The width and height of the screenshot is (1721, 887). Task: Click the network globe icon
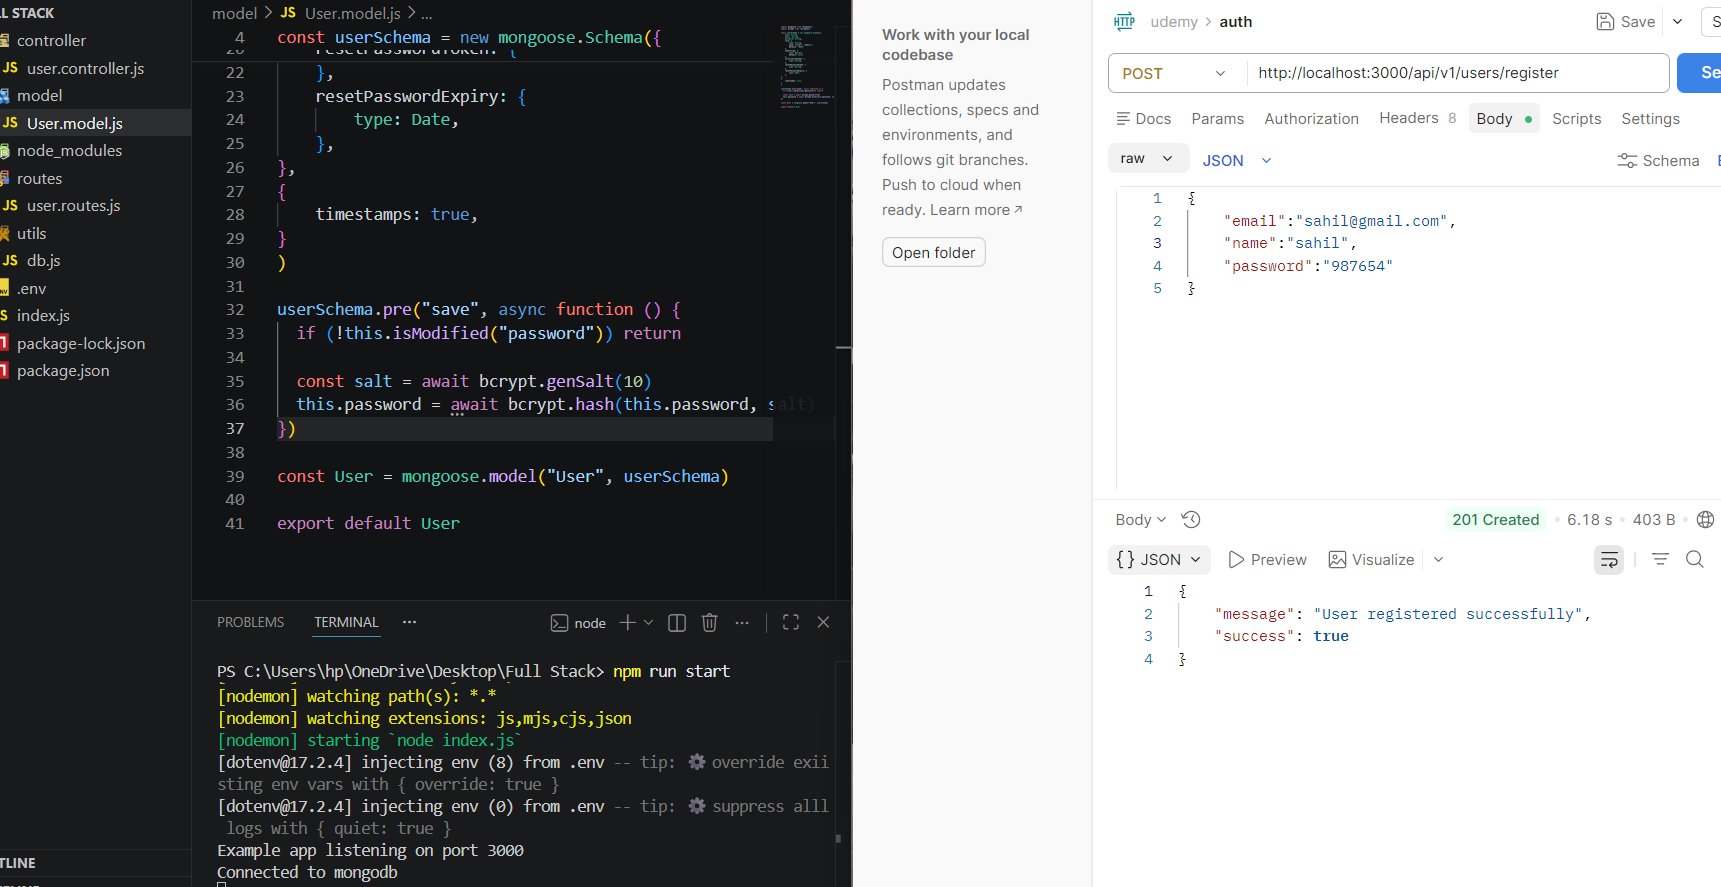pyautogui.click(x=1706, y=520)
